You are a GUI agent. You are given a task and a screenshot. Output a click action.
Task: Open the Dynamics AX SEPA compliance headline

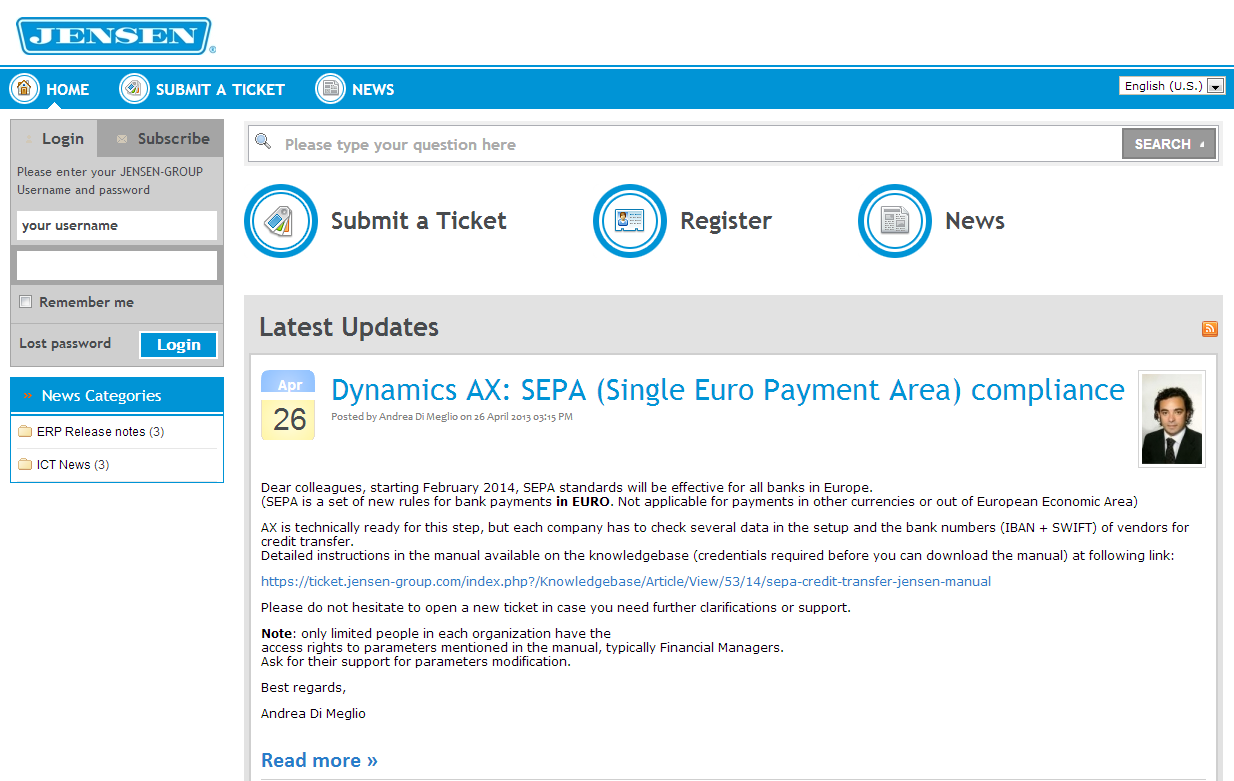[728, 389]
